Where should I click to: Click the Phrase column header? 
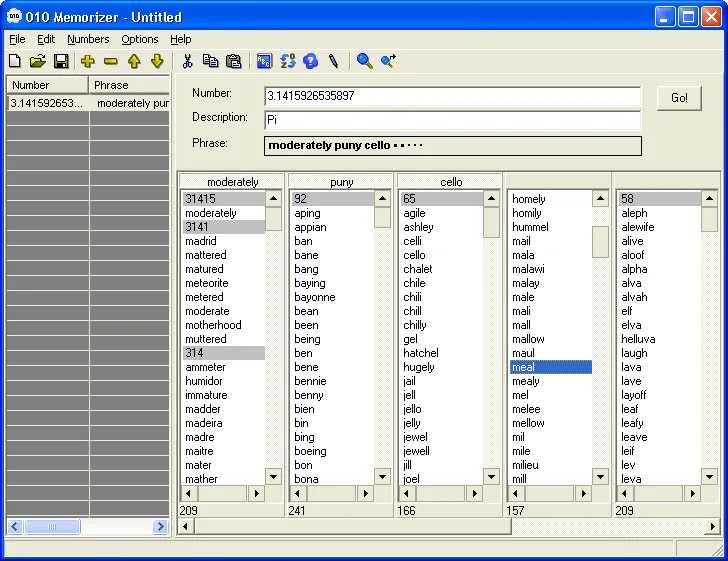click(x=129, y=85)
